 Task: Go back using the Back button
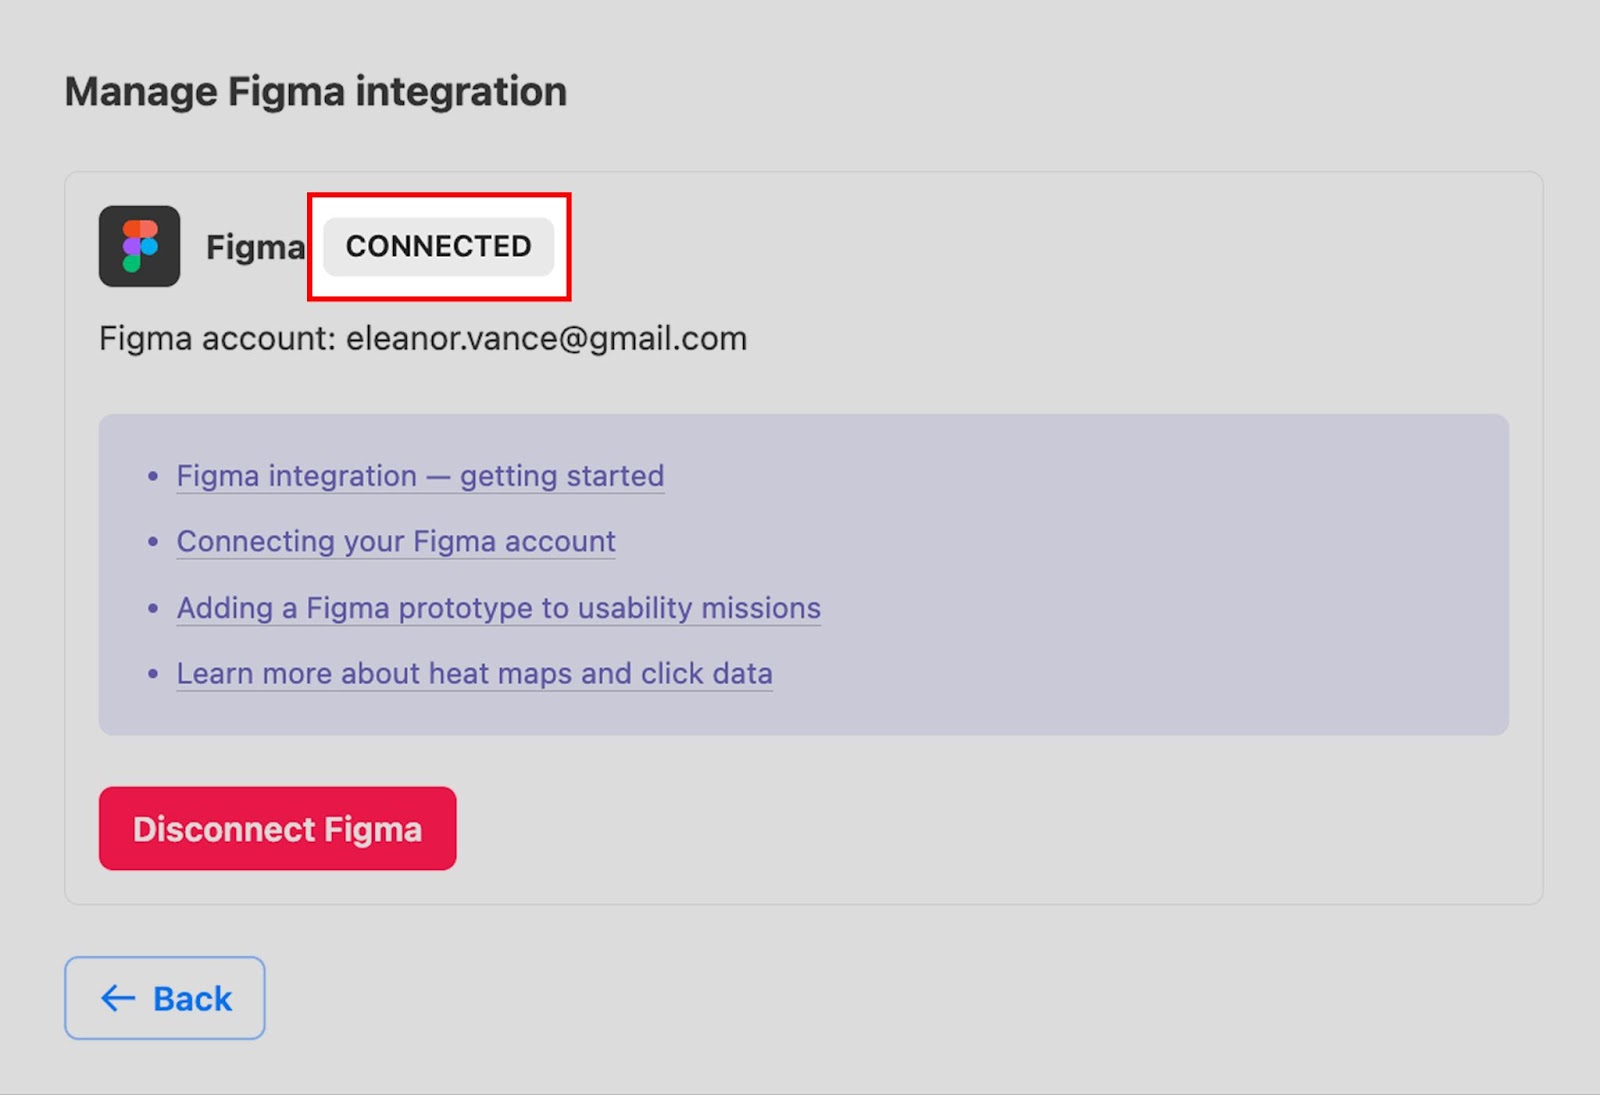point(165,998)
